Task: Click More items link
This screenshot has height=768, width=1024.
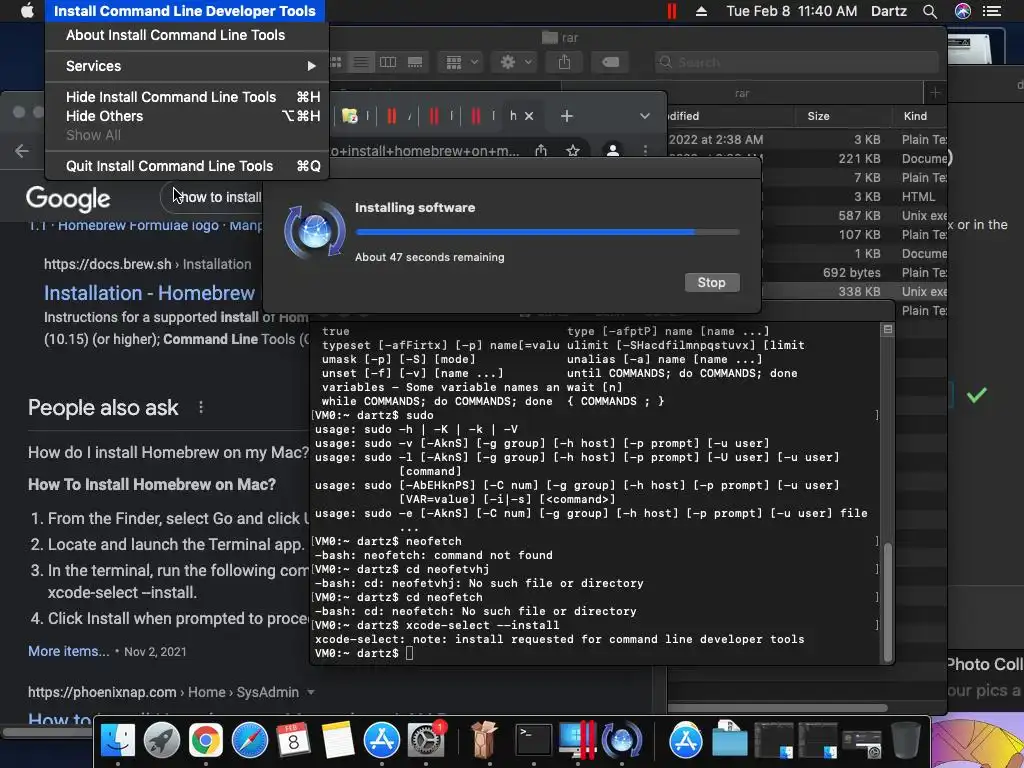Action: pyautogui.click(x=69, y=651)
